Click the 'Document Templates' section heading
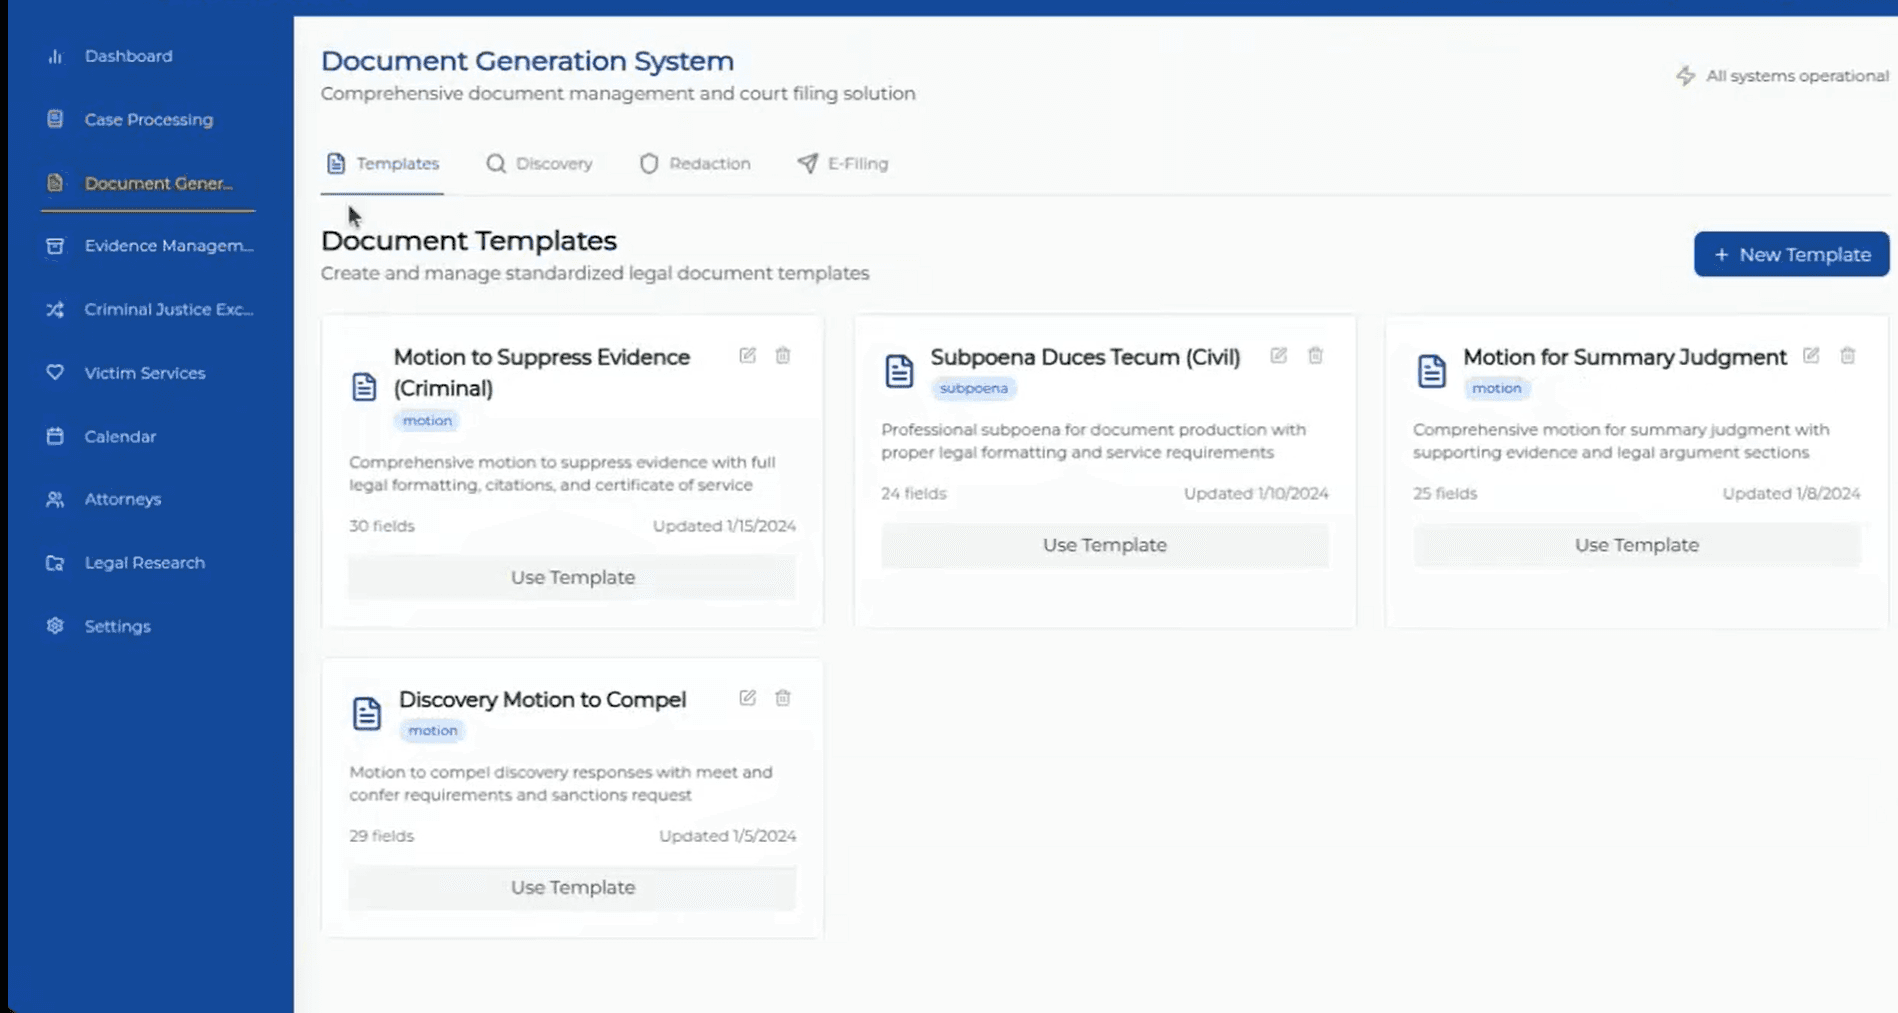The height and width of the screenshot is (1013, 1898). (x=468, y=241)
